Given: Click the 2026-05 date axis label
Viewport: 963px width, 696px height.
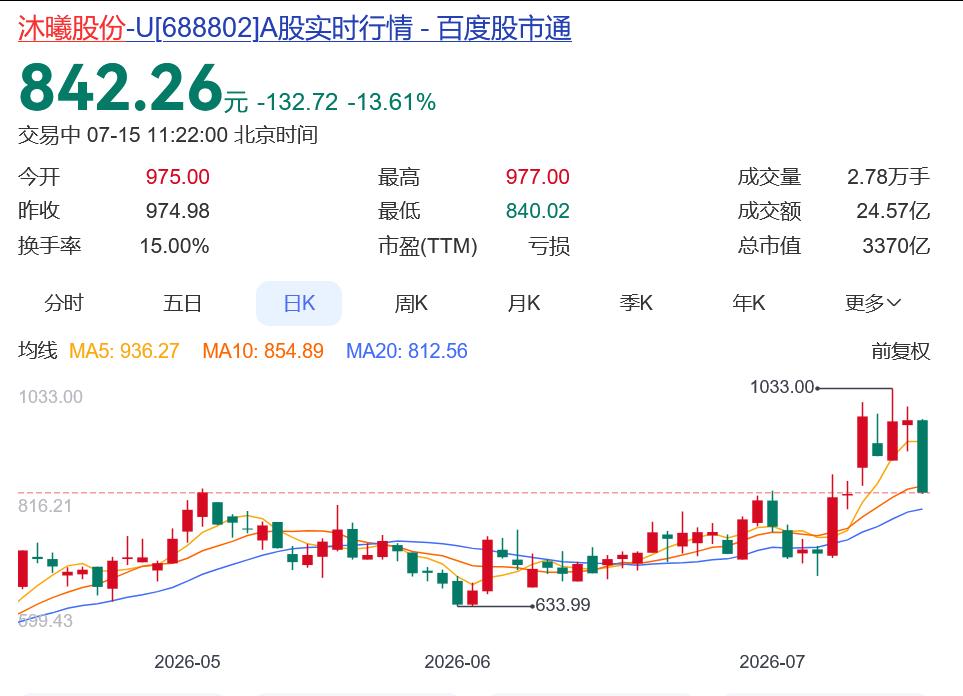Looking at the screenshot, I should click(187, 662).
